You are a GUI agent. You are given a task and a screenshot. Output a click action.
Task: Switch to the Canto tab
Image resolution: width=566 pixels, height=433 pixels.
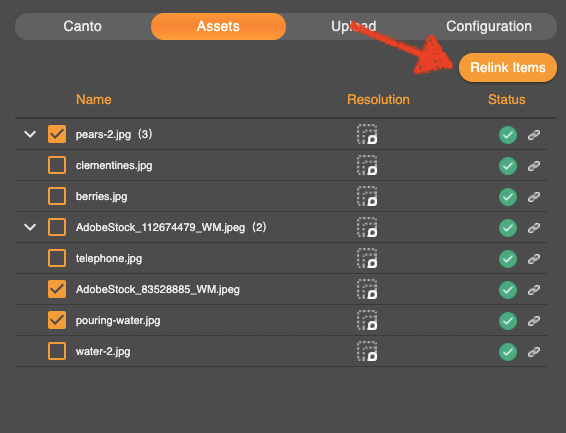coord(83,26)
